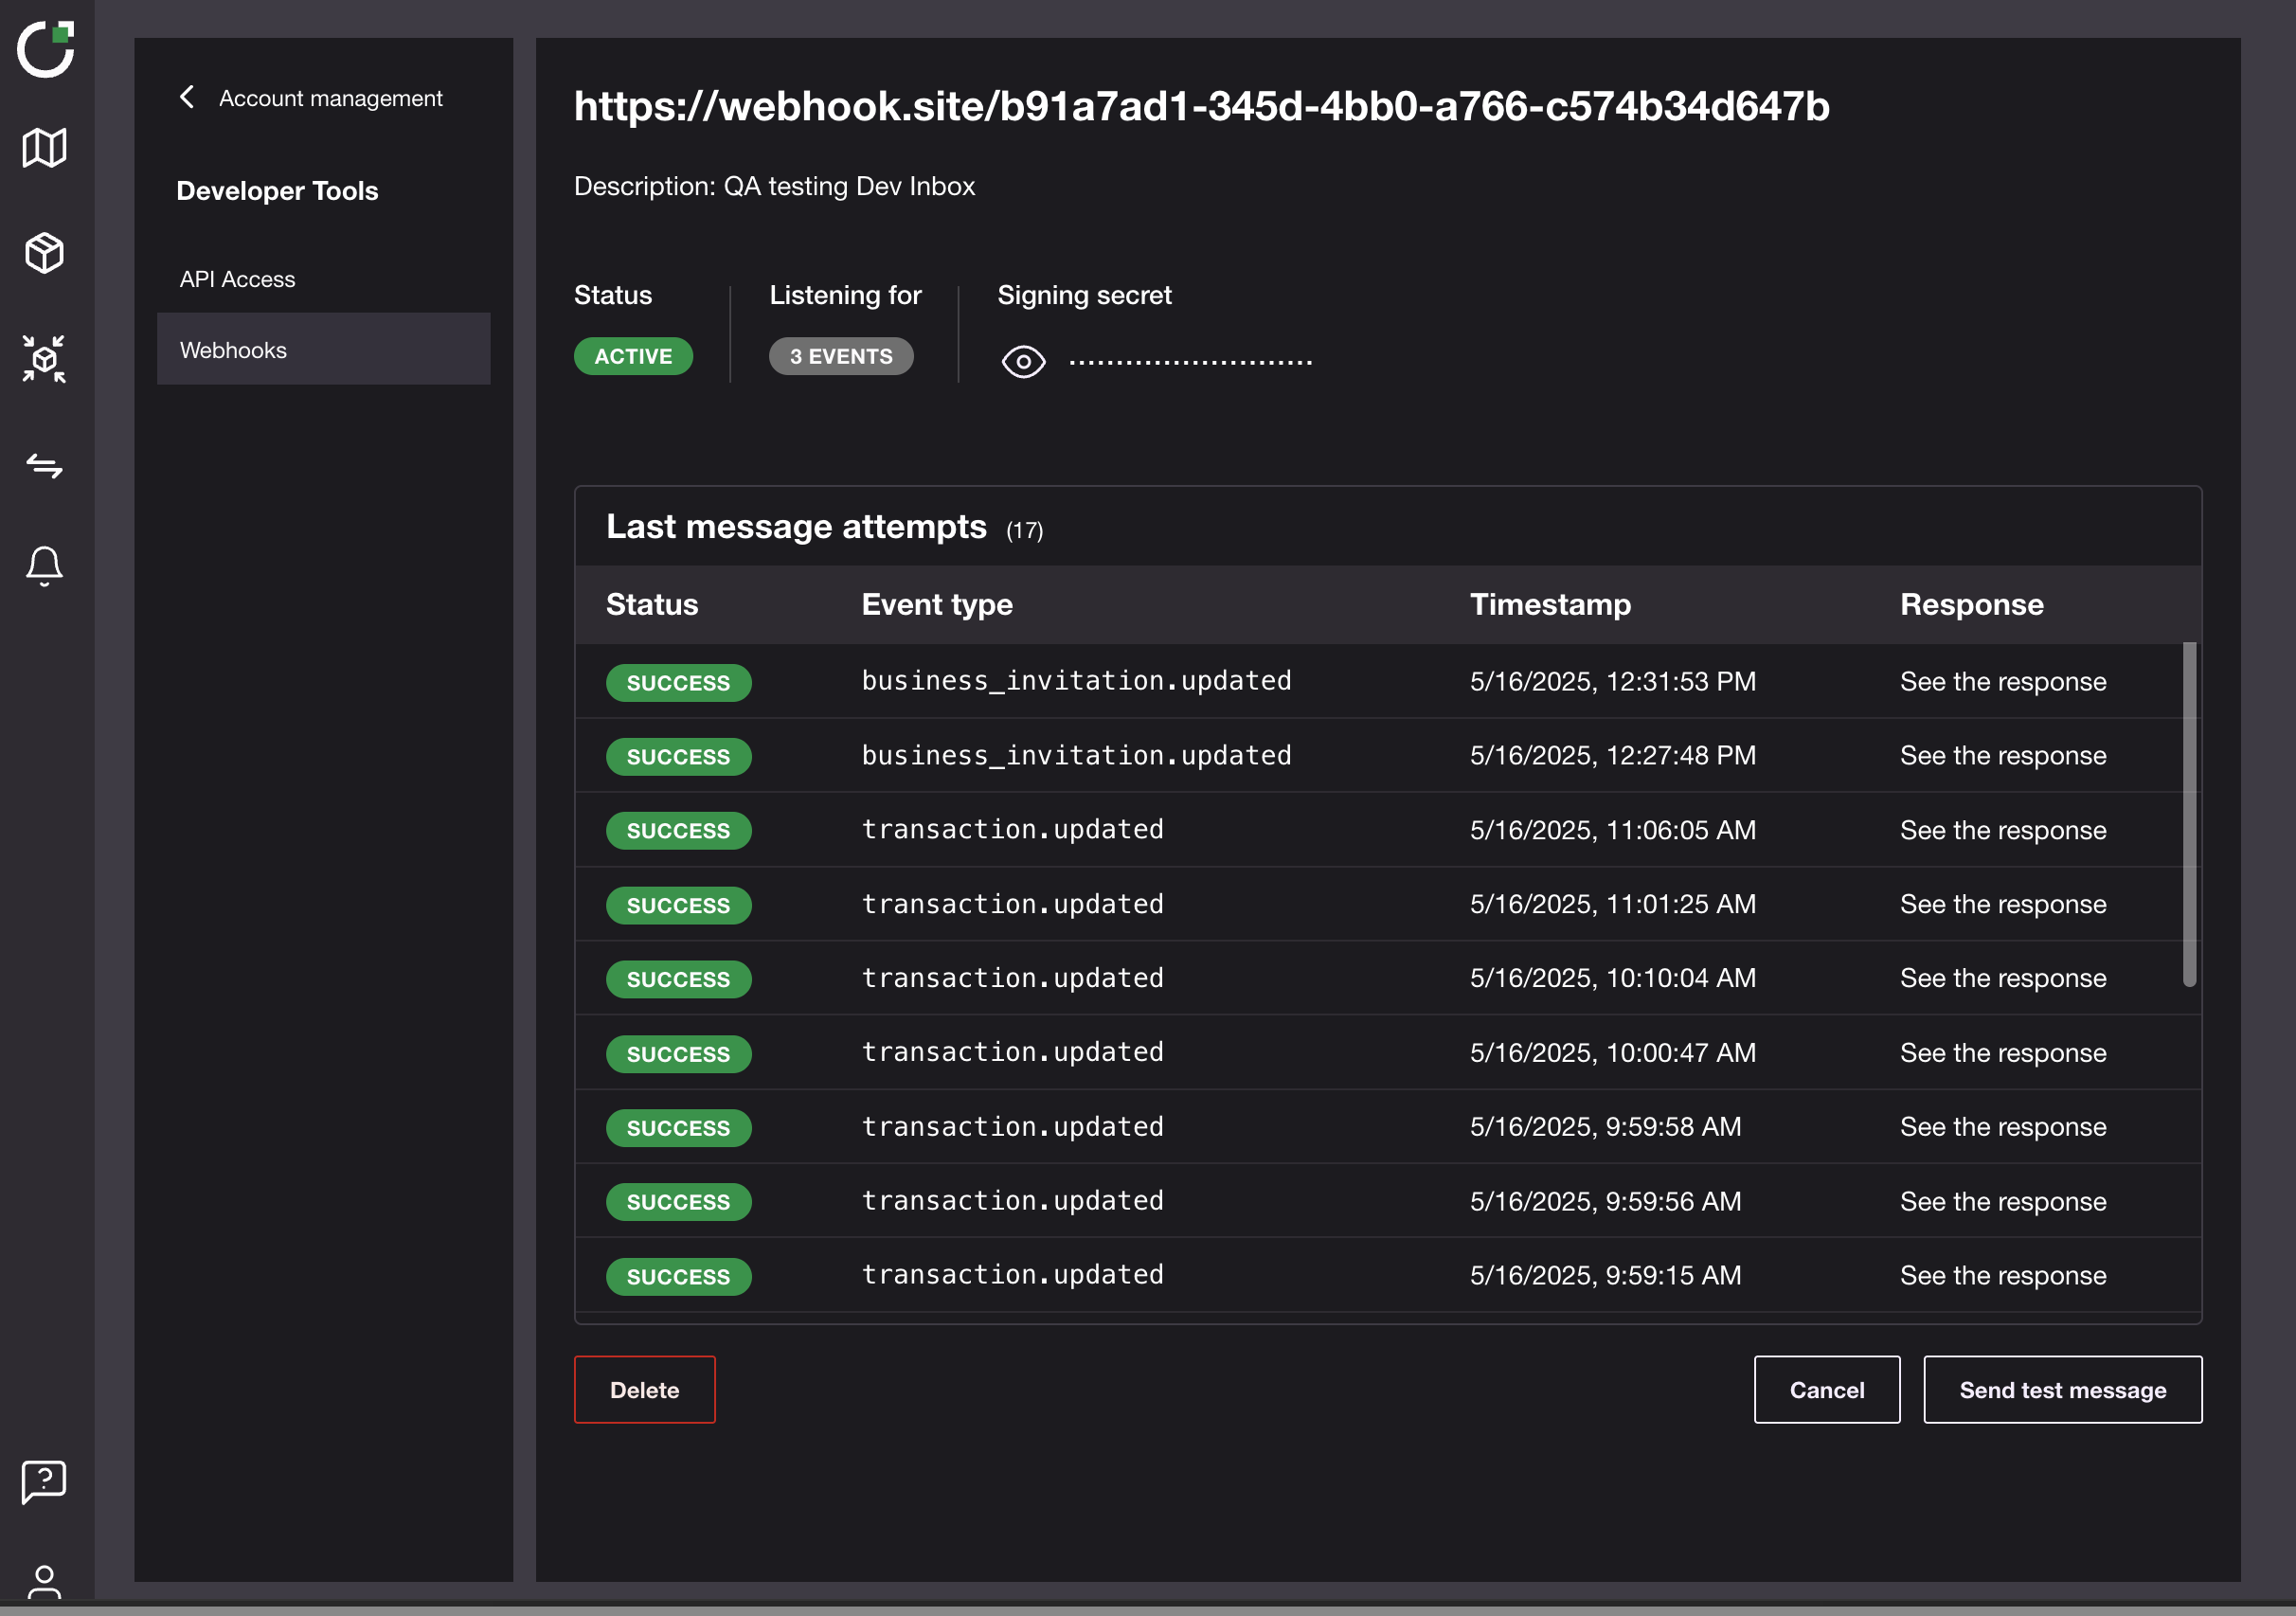Reveal signing secret with eye icon
Screen dimensions: 2296x1616
pos(1023,361)
